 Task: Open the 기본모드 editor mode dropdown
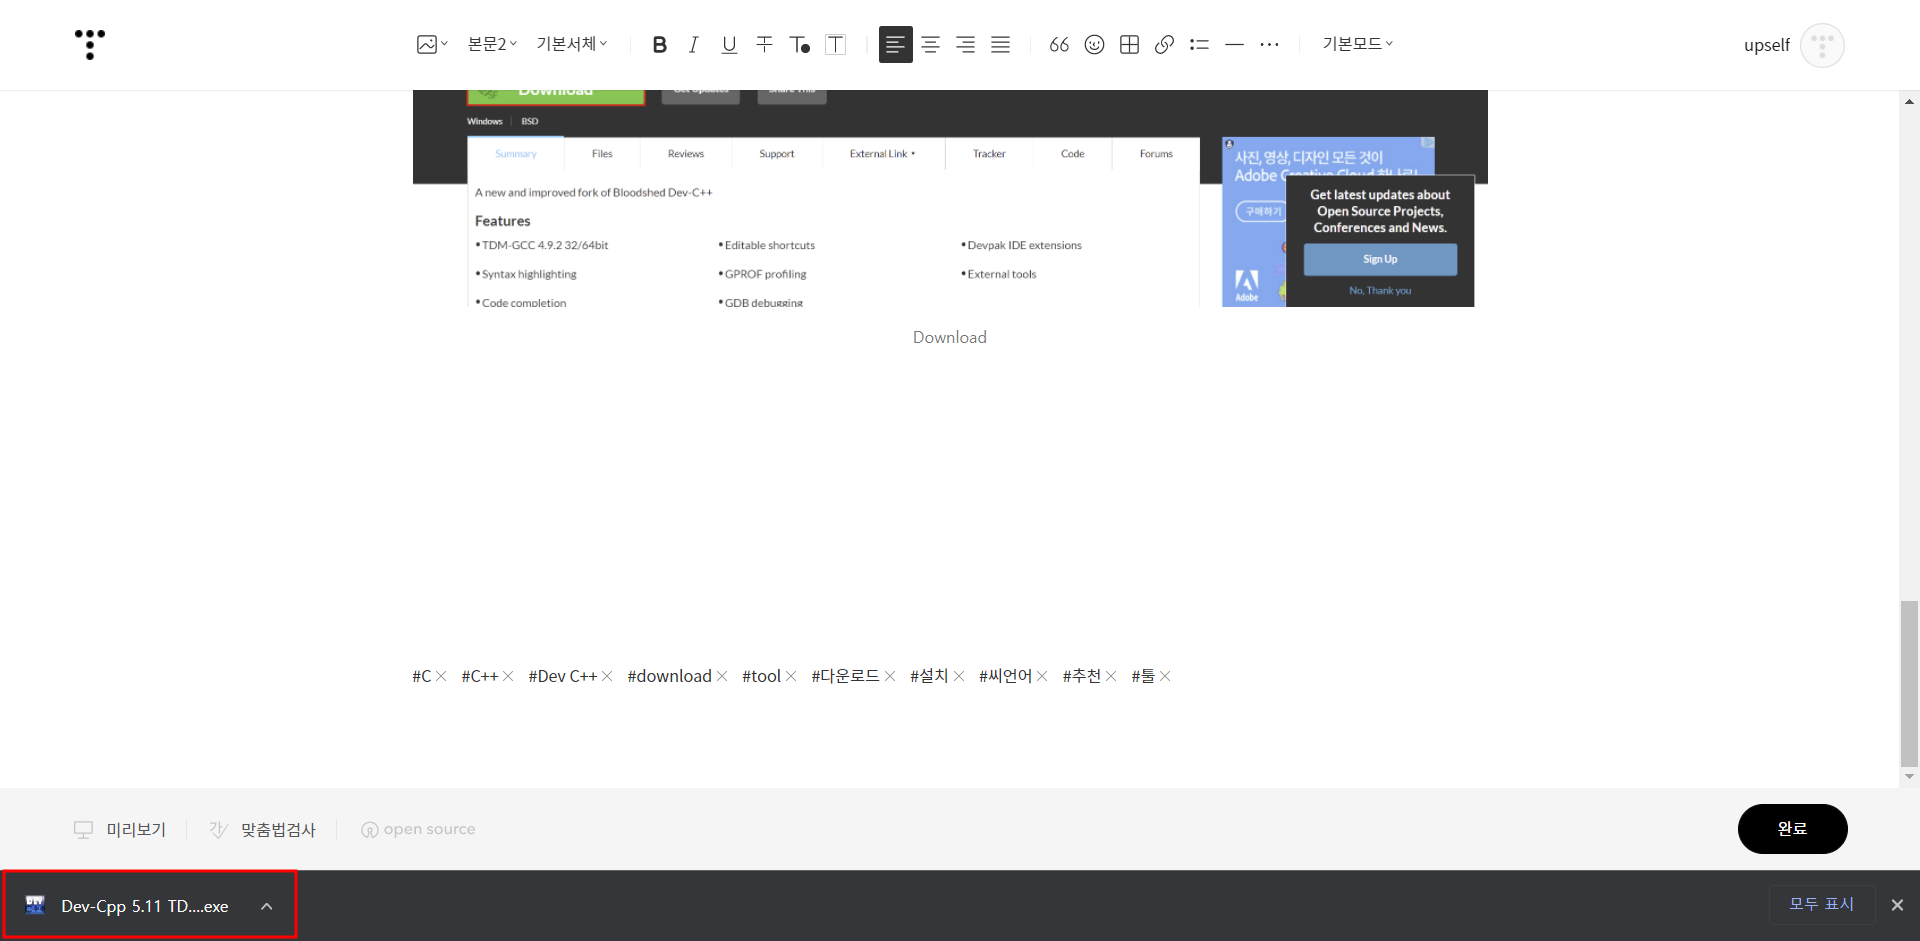[x=1357, y=44]
